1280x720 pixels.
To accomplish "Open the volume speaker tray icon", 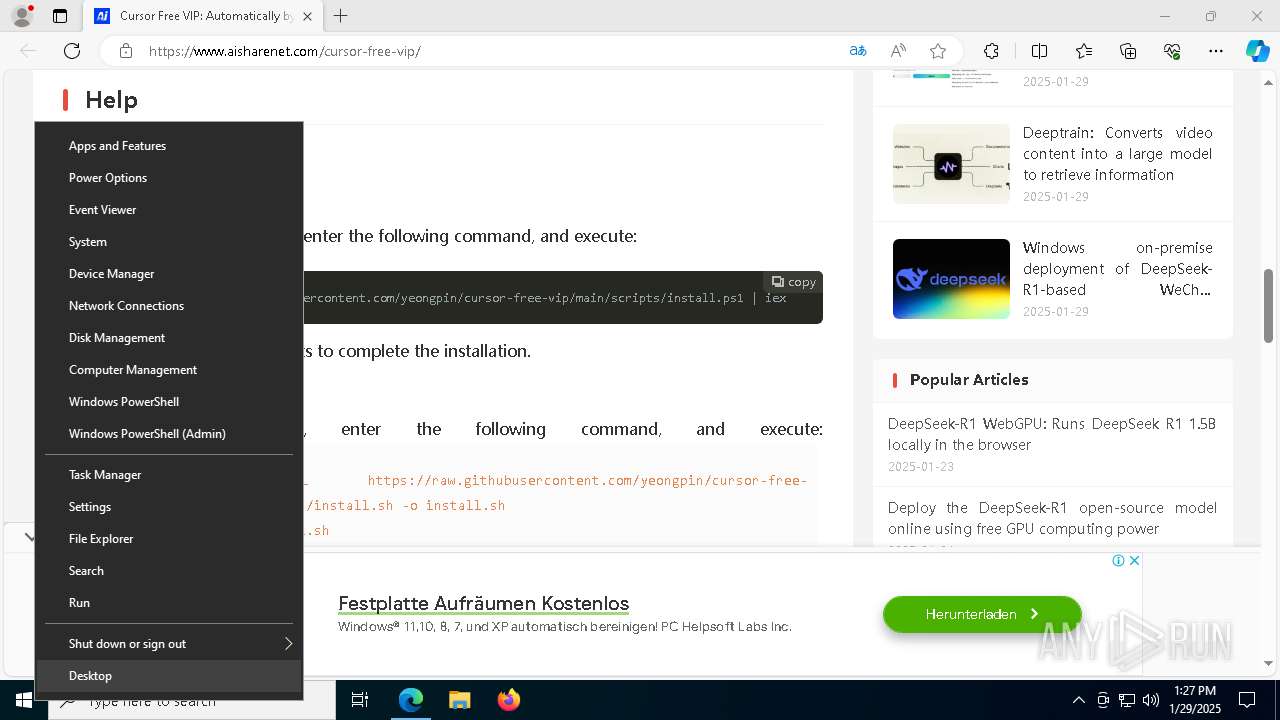I will point(1151,700).
